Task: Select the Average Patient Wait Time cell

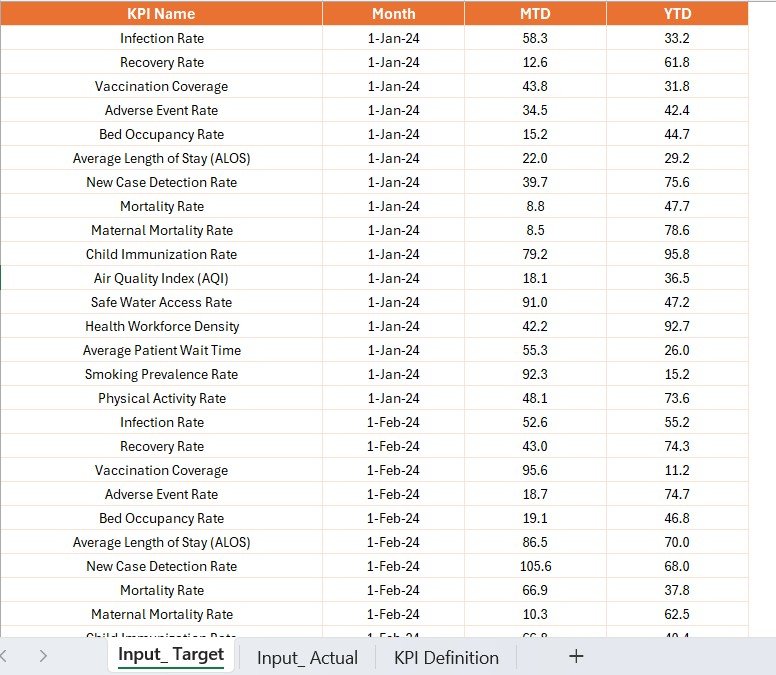Action: click(161, 350)
